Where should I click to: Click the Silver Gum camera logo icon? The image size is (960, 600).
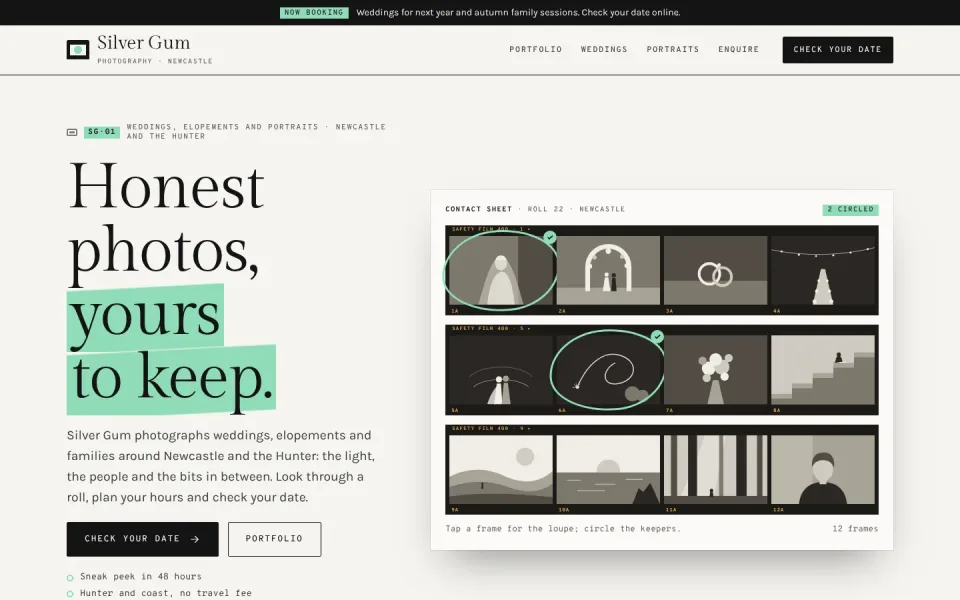pyautogui.click(x=78, y=50)
